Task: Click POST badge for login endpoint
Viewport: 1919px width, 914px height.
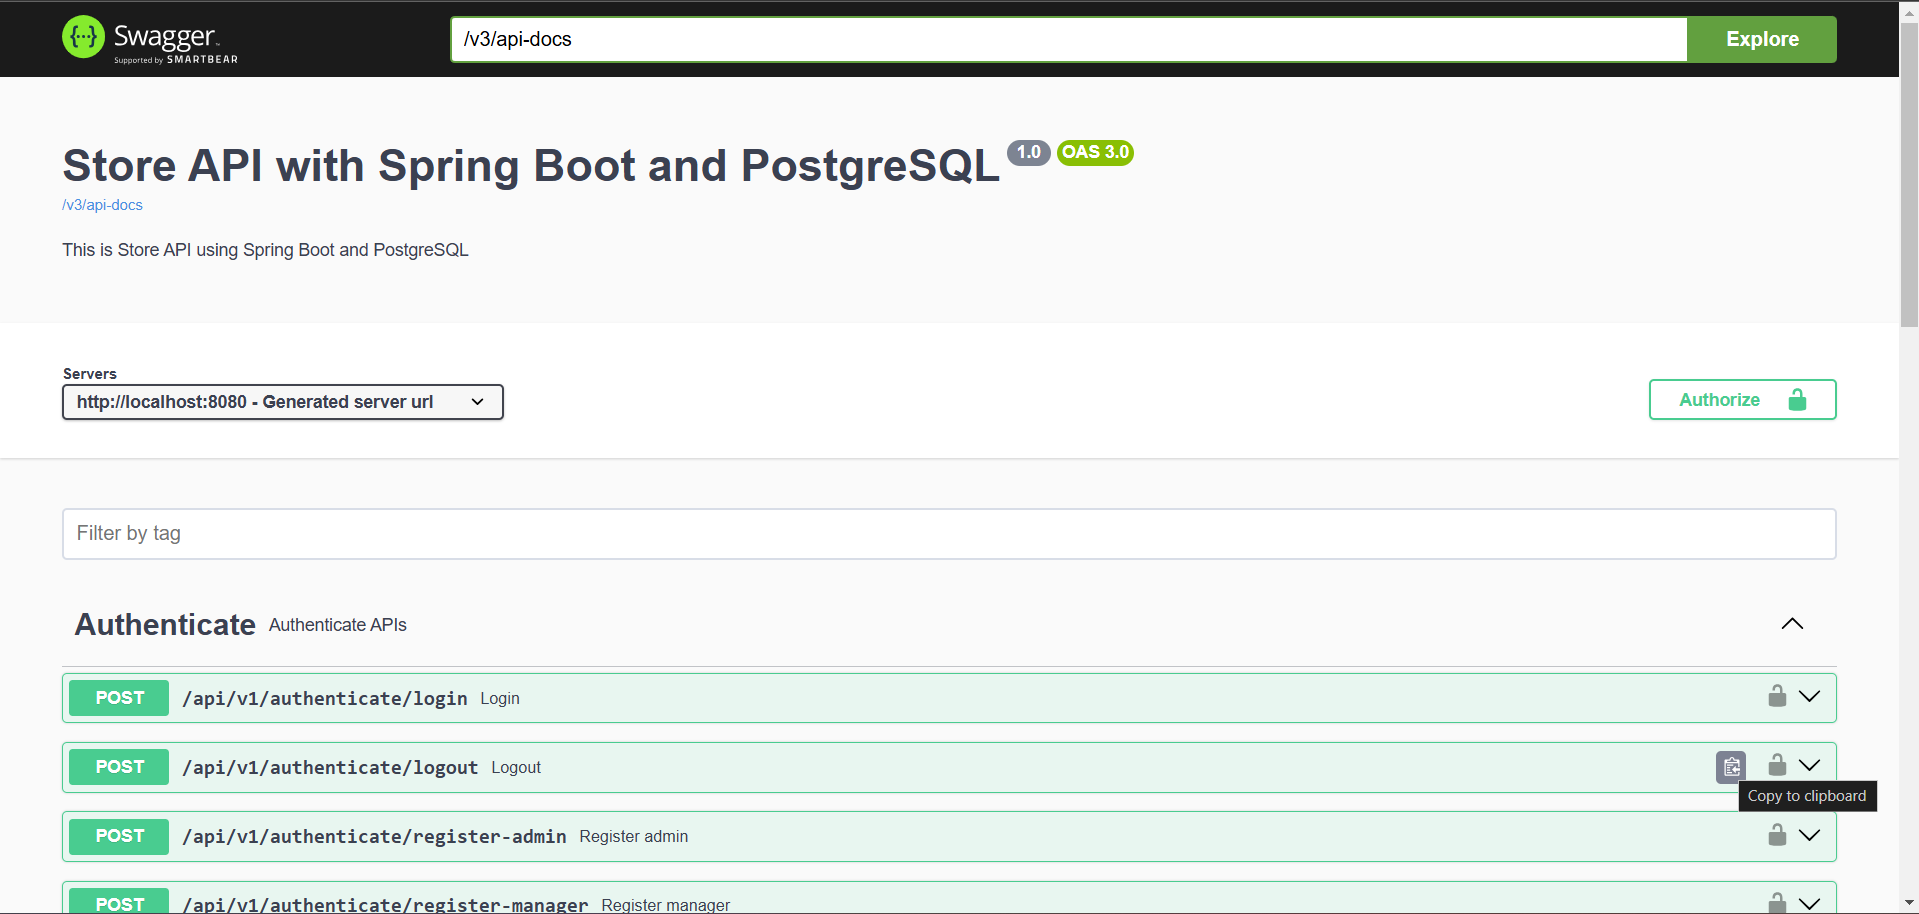Action: pyautogui.click(x=119, y=698)
